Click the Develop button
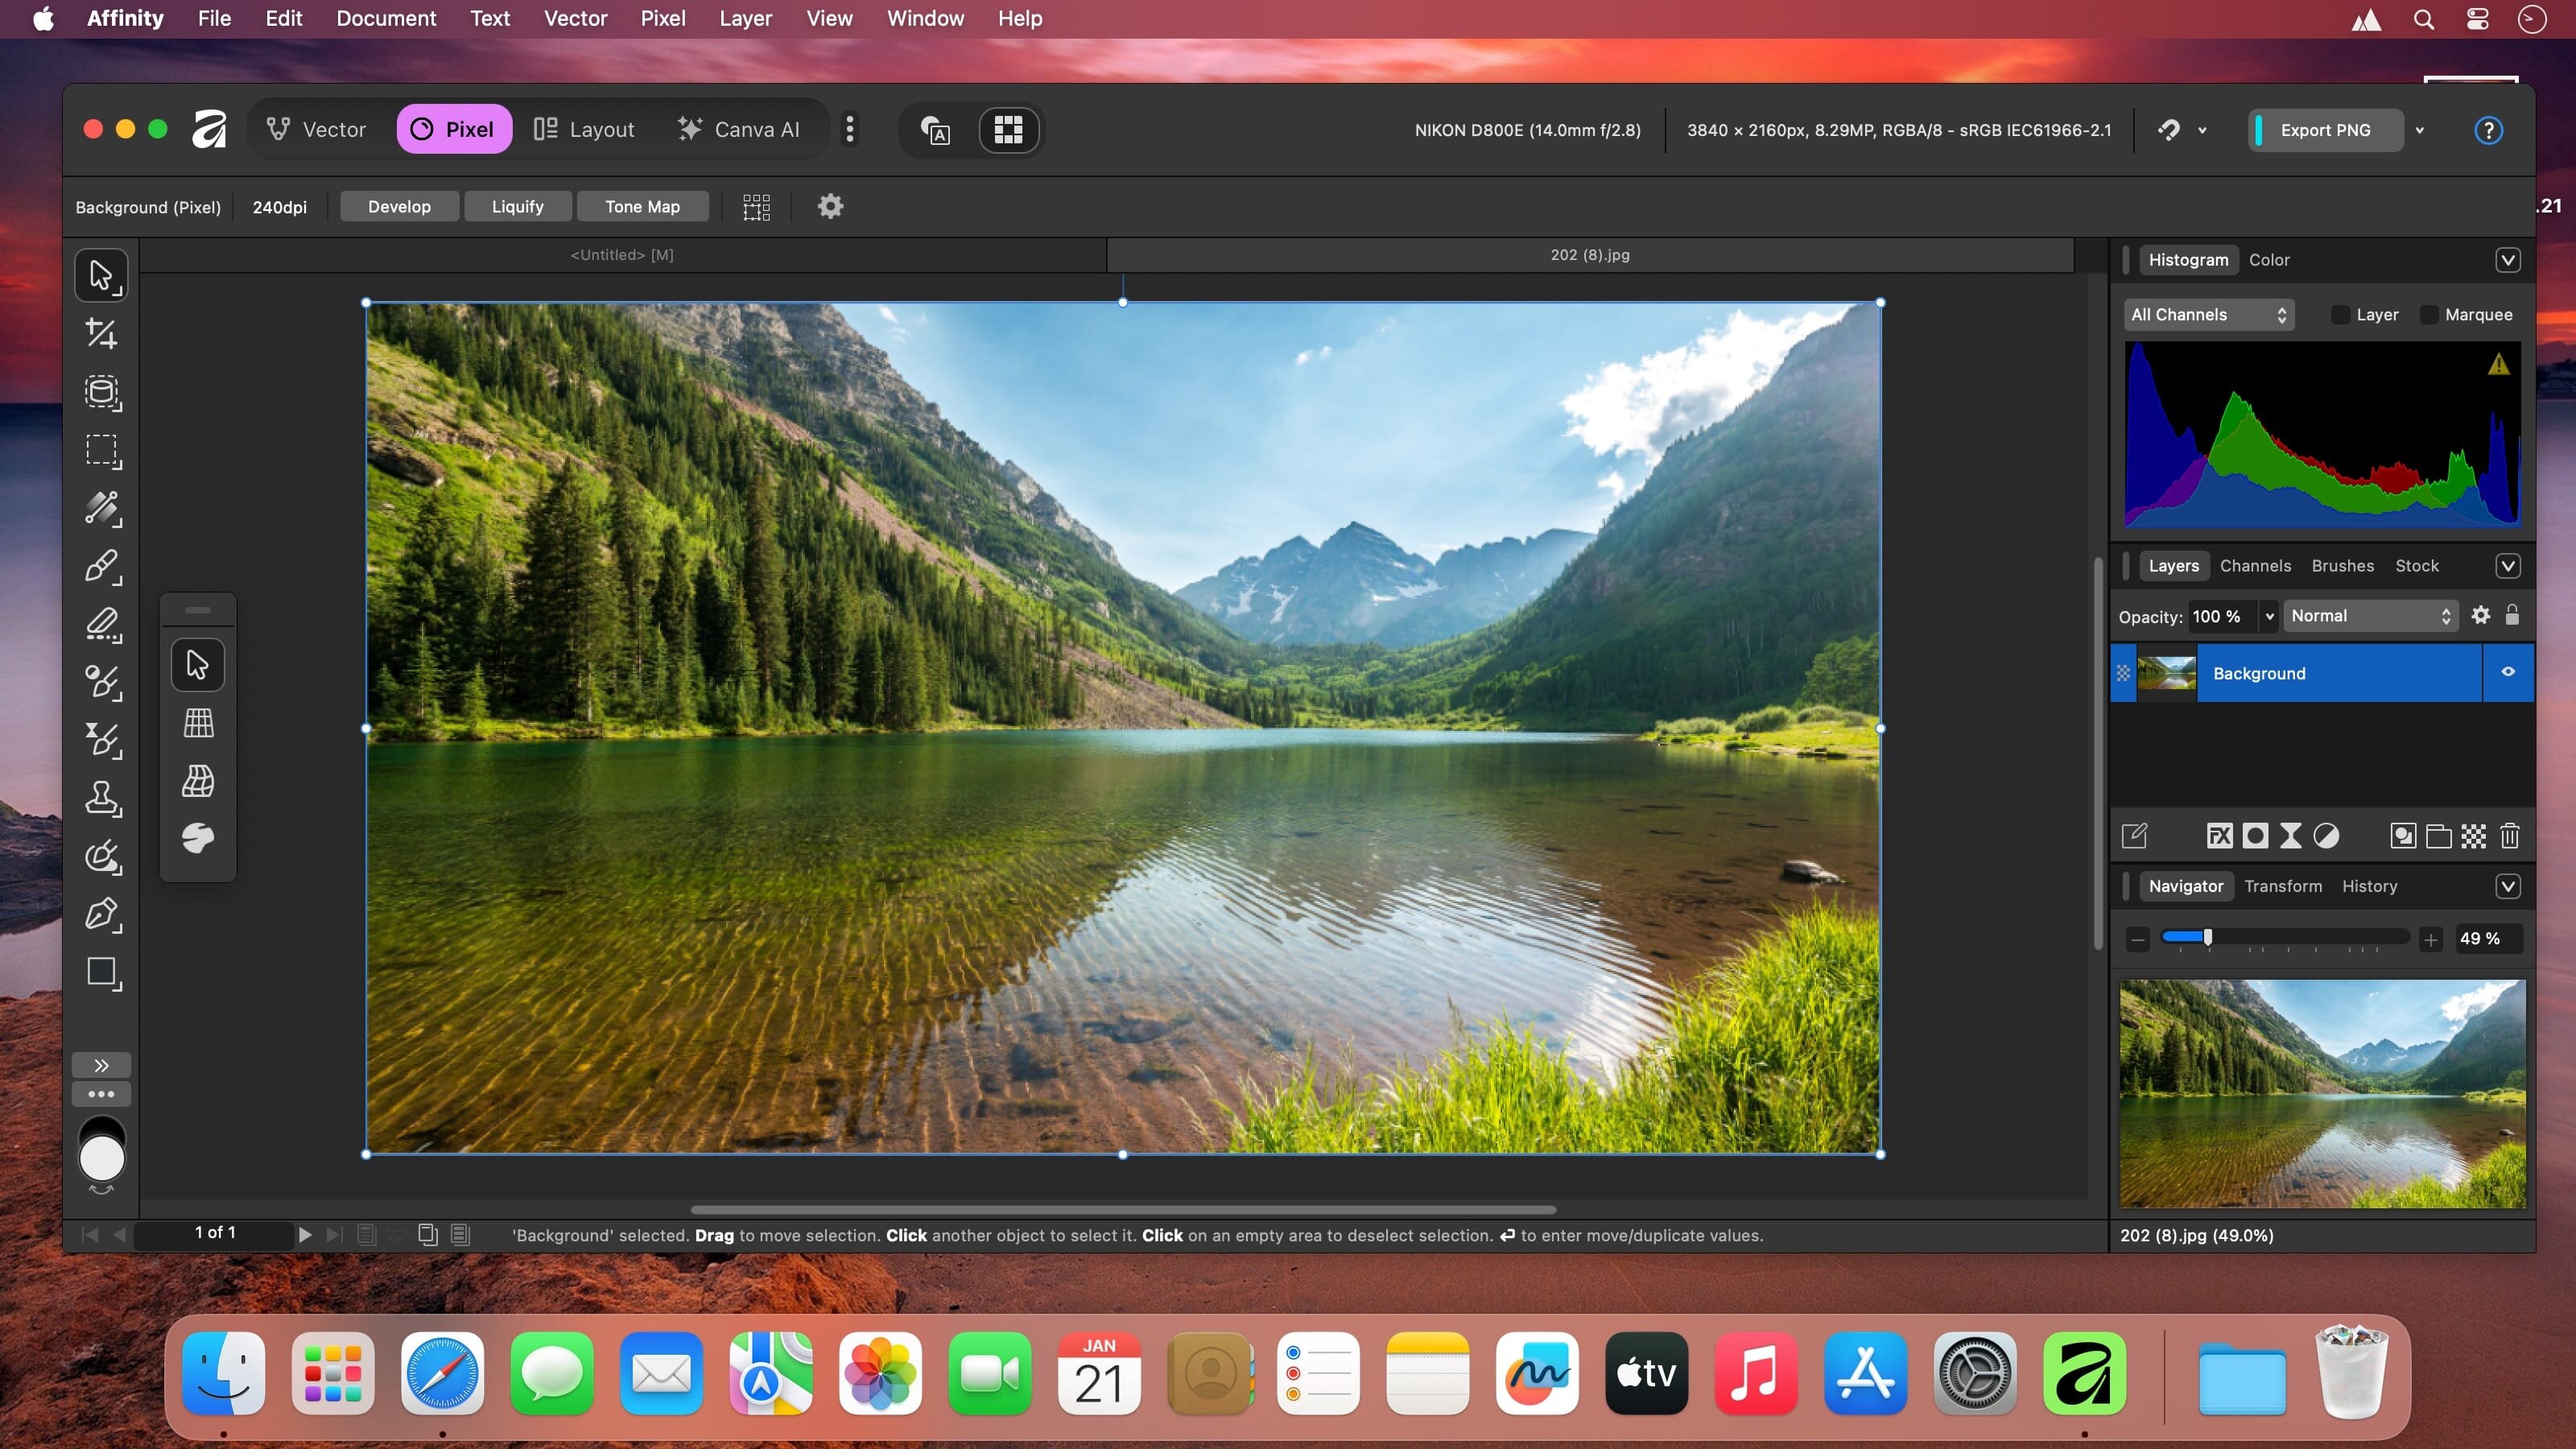The width and height of the screenshot is (2576, 1449). click(x=399, y=207)
